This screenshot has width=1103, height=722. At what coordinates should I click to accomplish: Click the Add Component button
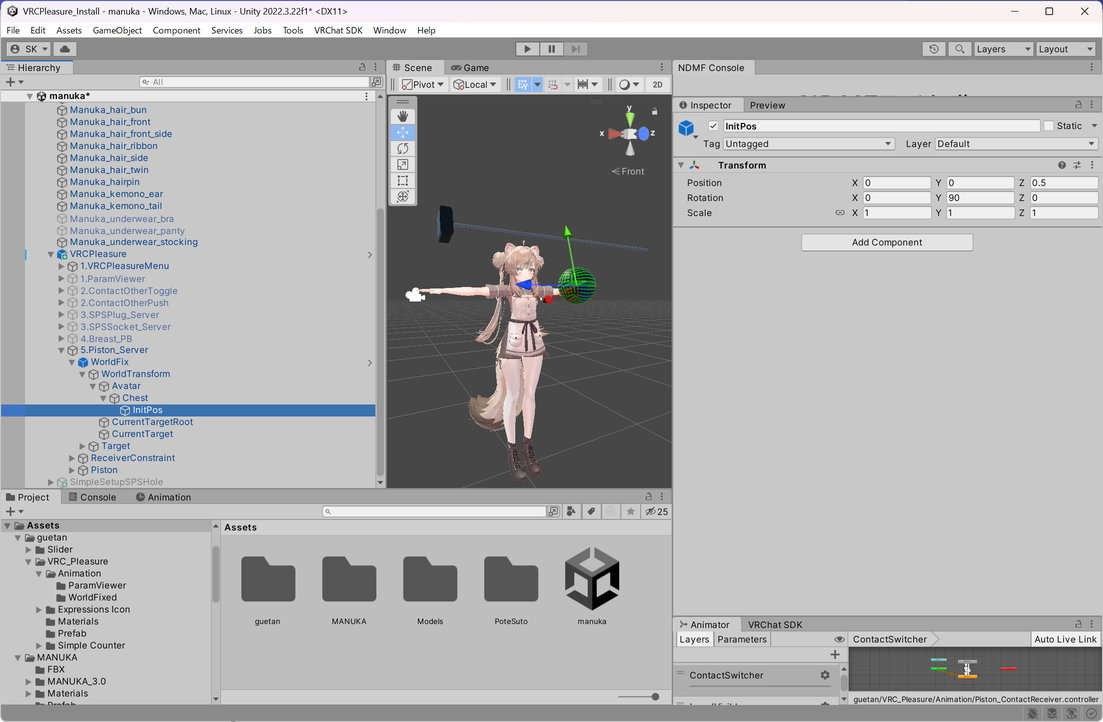886,242
